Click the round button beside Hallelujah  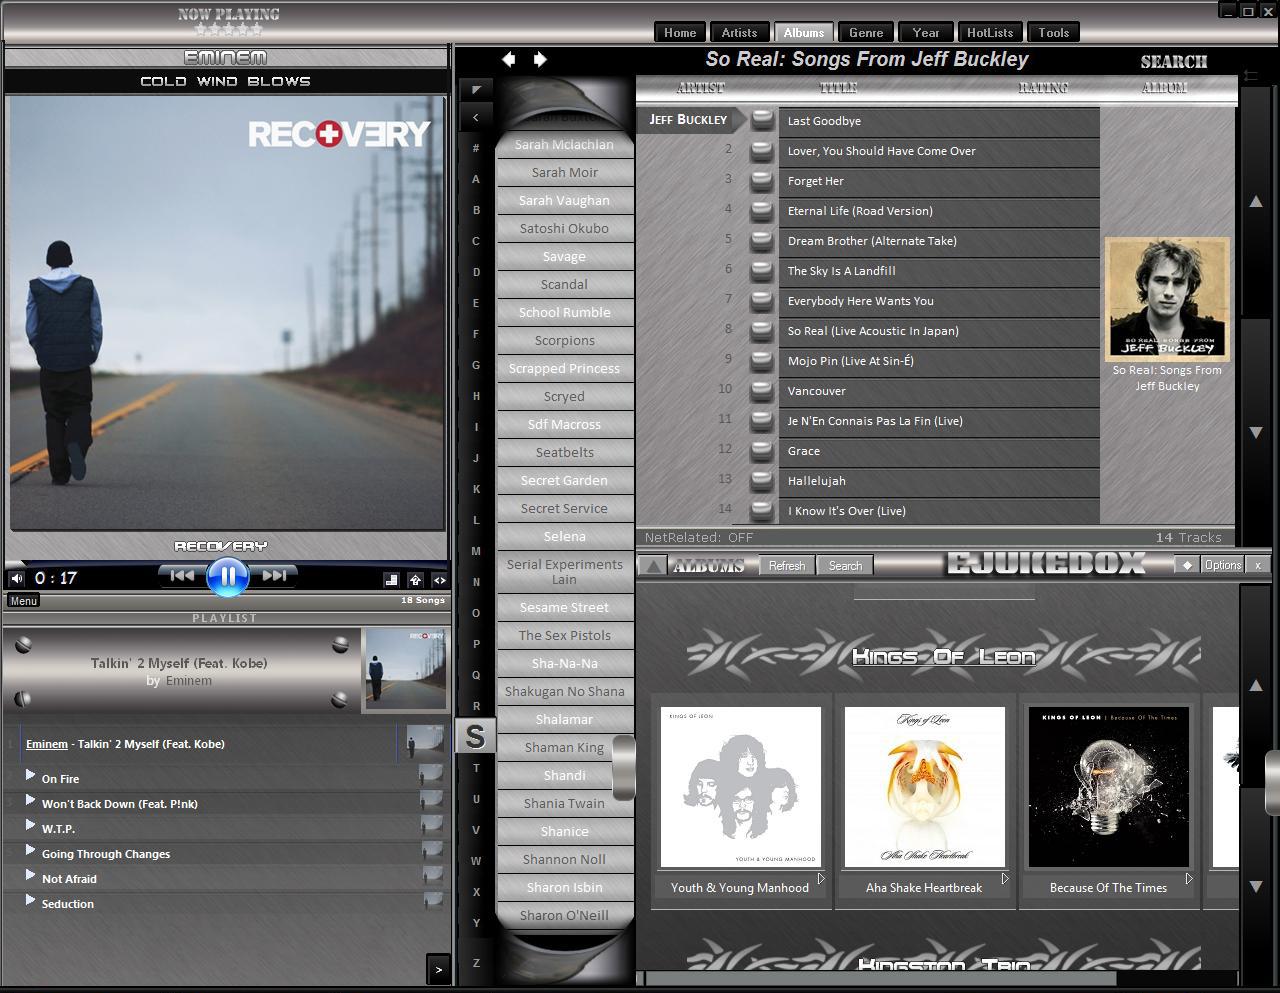(x=762, y=480)
